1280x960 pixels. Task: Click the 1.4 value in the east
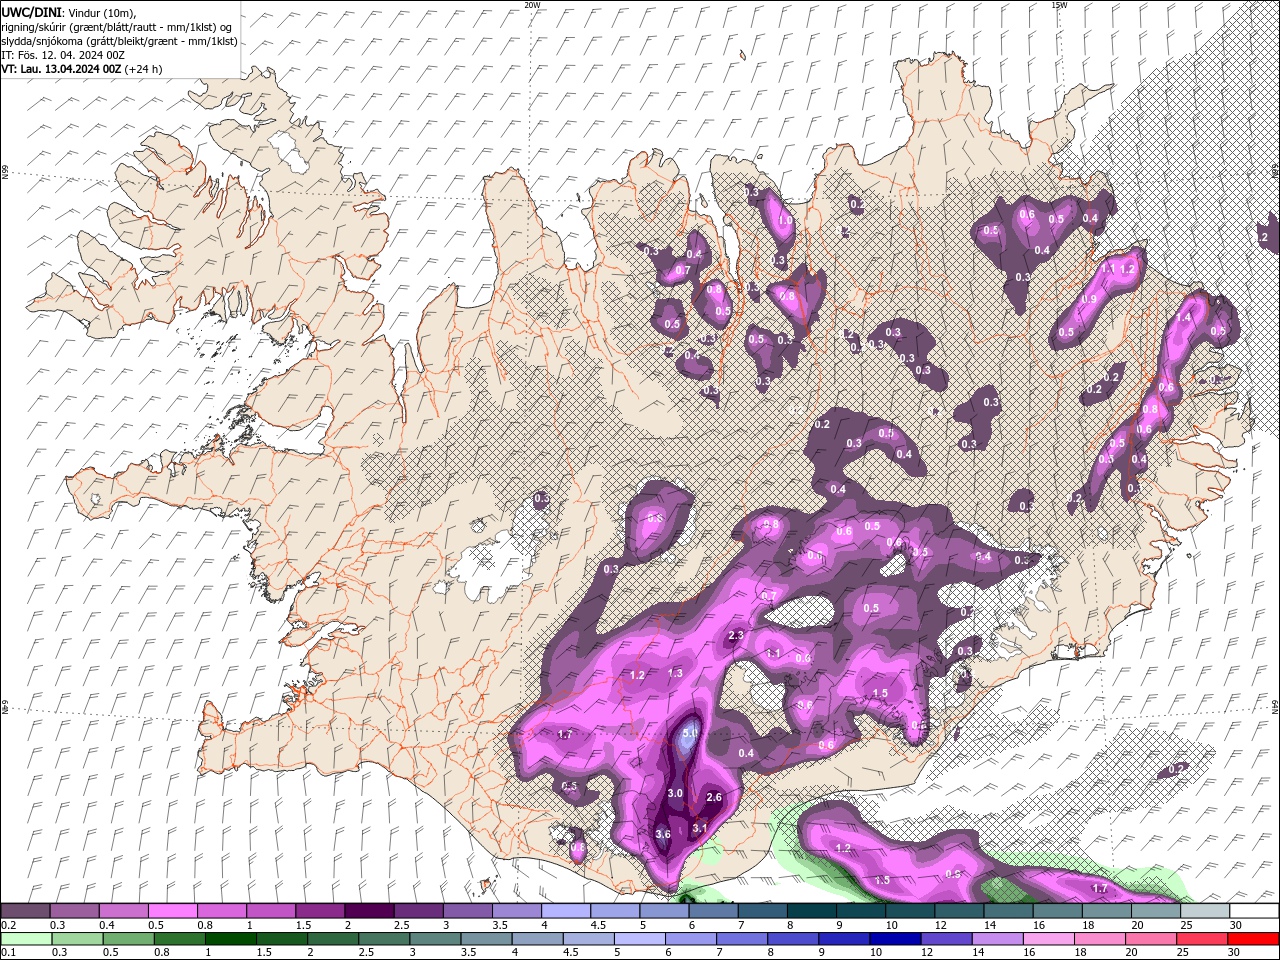[1185, 317]
